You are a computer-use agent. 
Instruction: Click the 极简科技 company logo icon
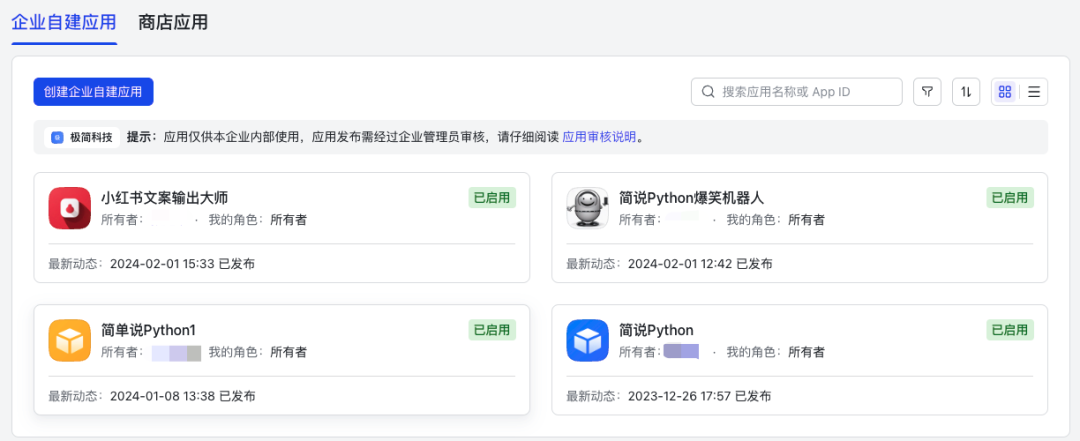[x=57, y=137]
